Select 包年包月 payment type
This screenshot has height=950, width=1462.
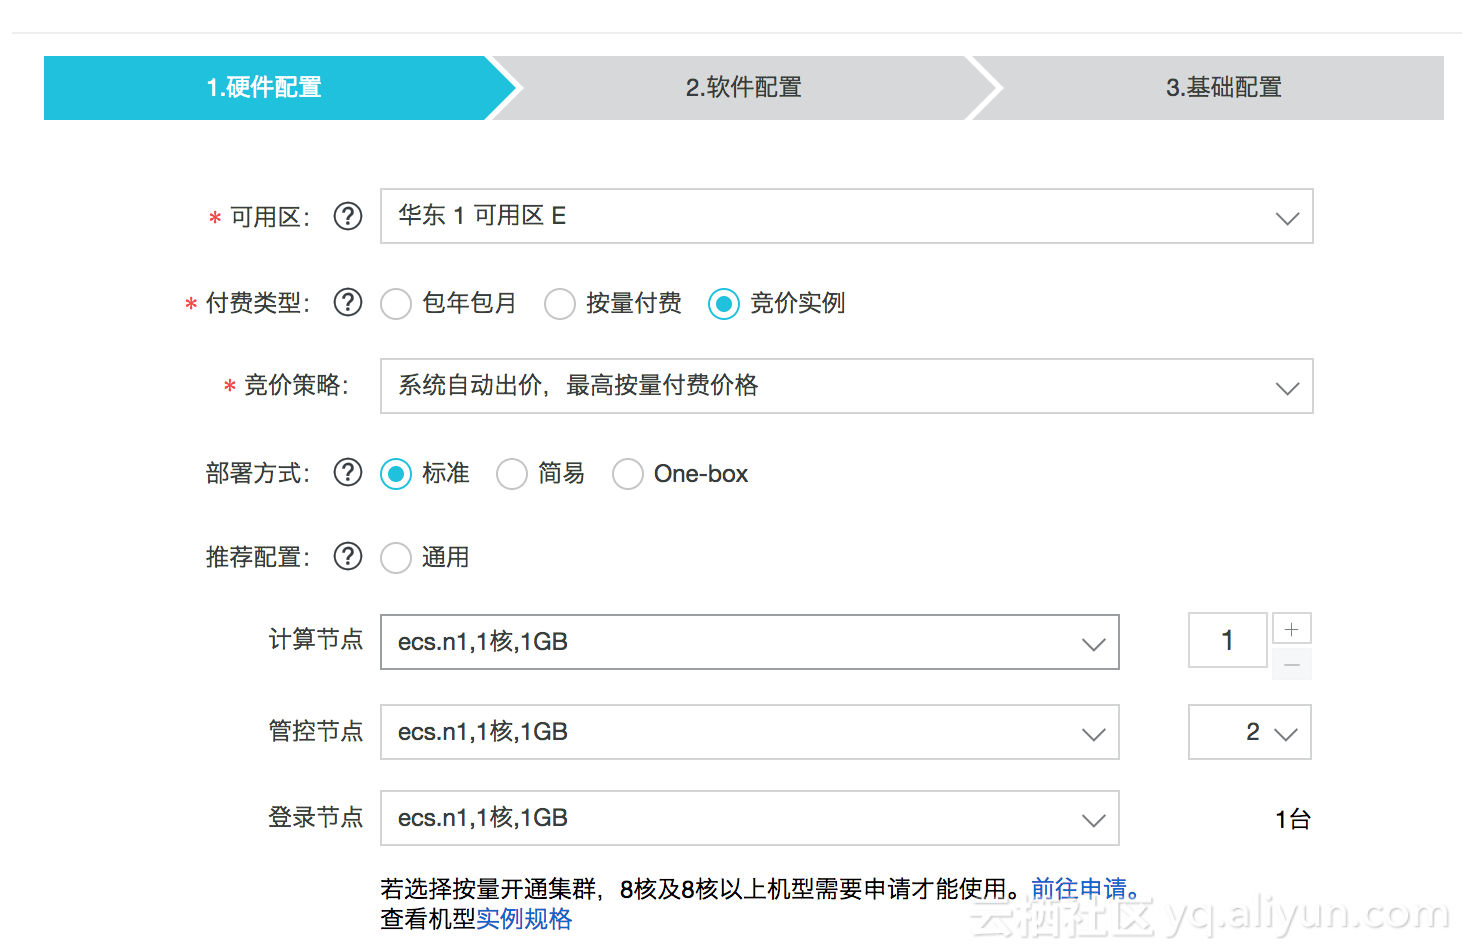click(396, 304)
